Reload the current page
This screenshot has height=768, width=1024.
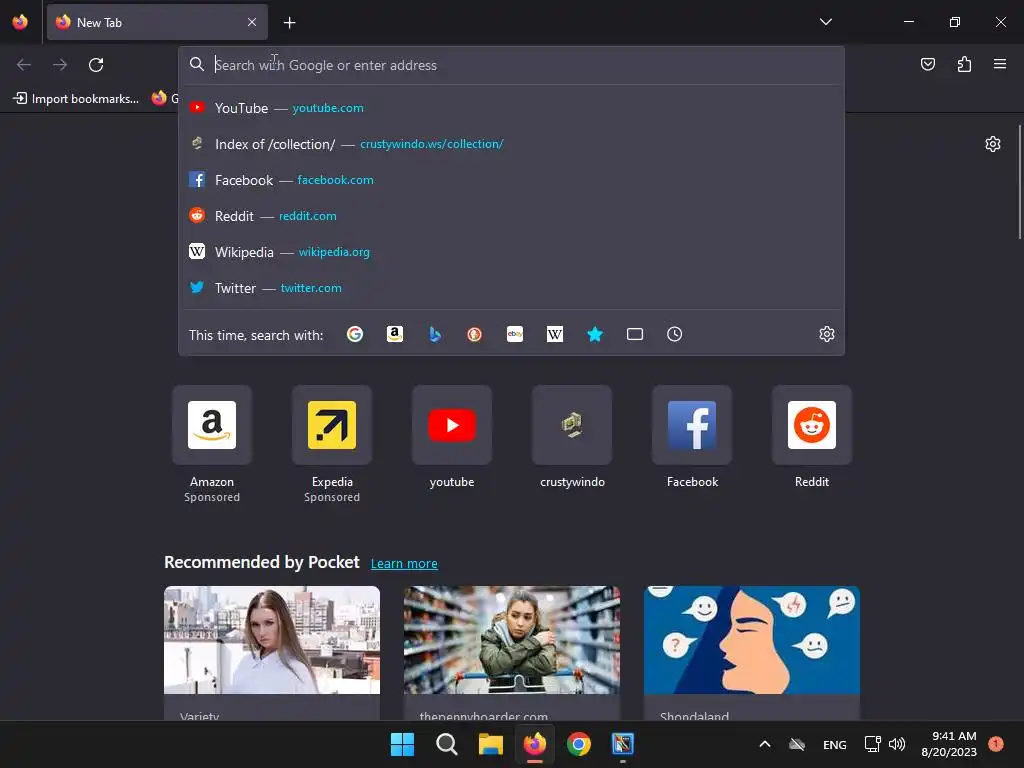pyautogui.click(x=96, y=65)
